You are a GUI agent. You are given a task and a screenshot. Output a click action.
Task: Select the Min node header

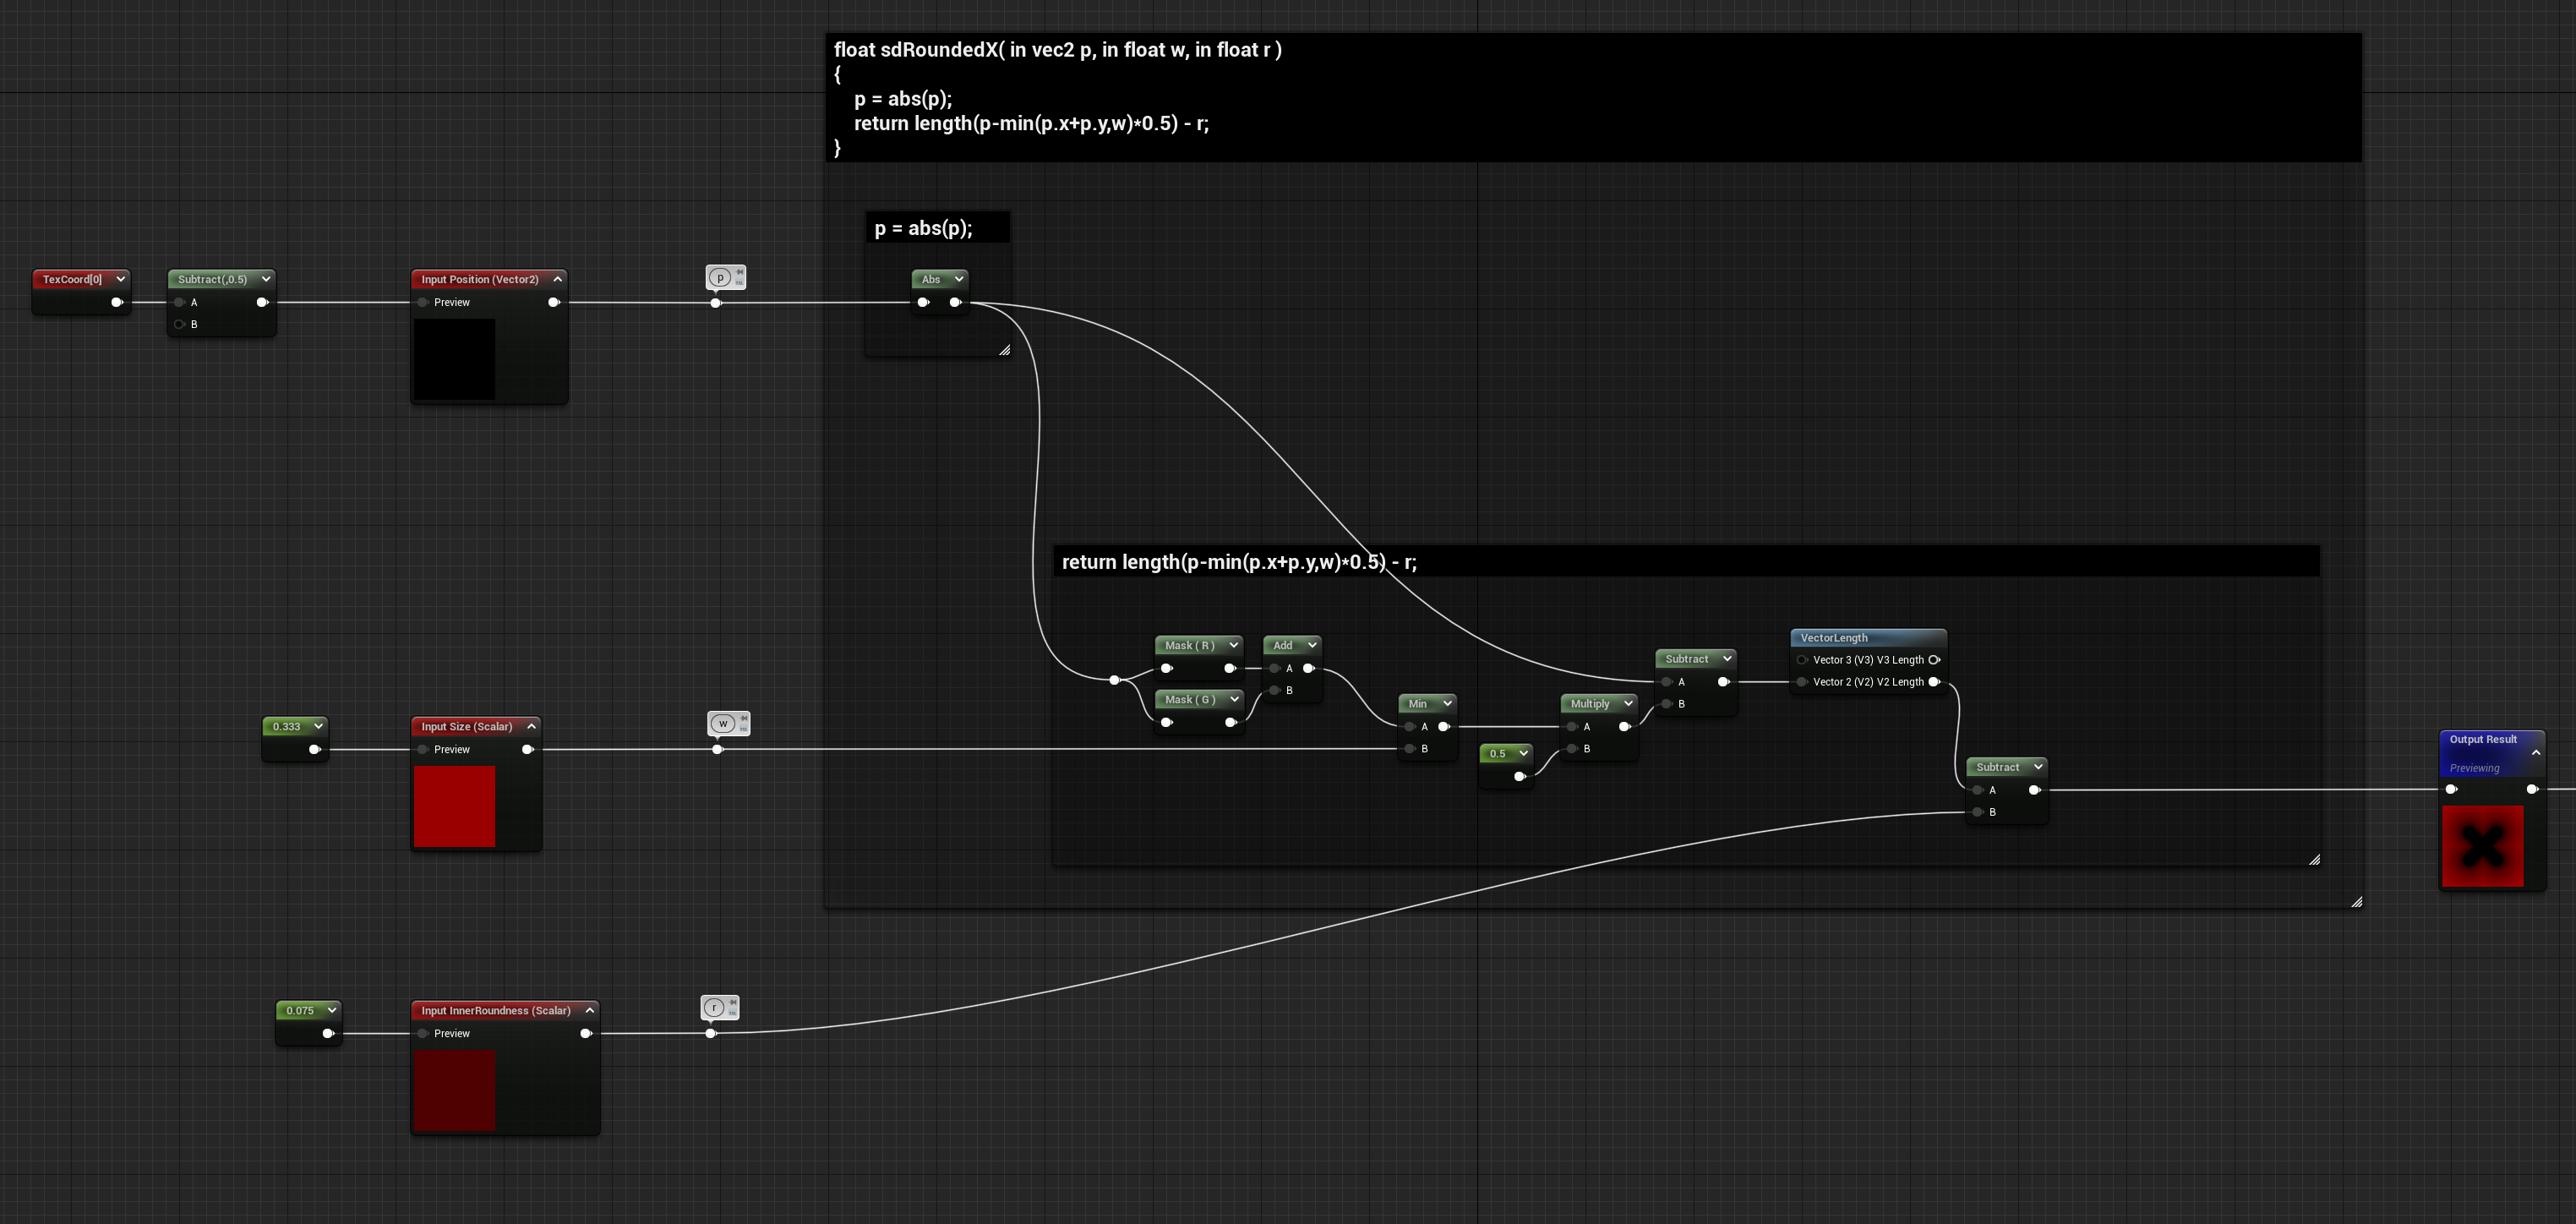pyautogui.click(x=1427, y=703)
